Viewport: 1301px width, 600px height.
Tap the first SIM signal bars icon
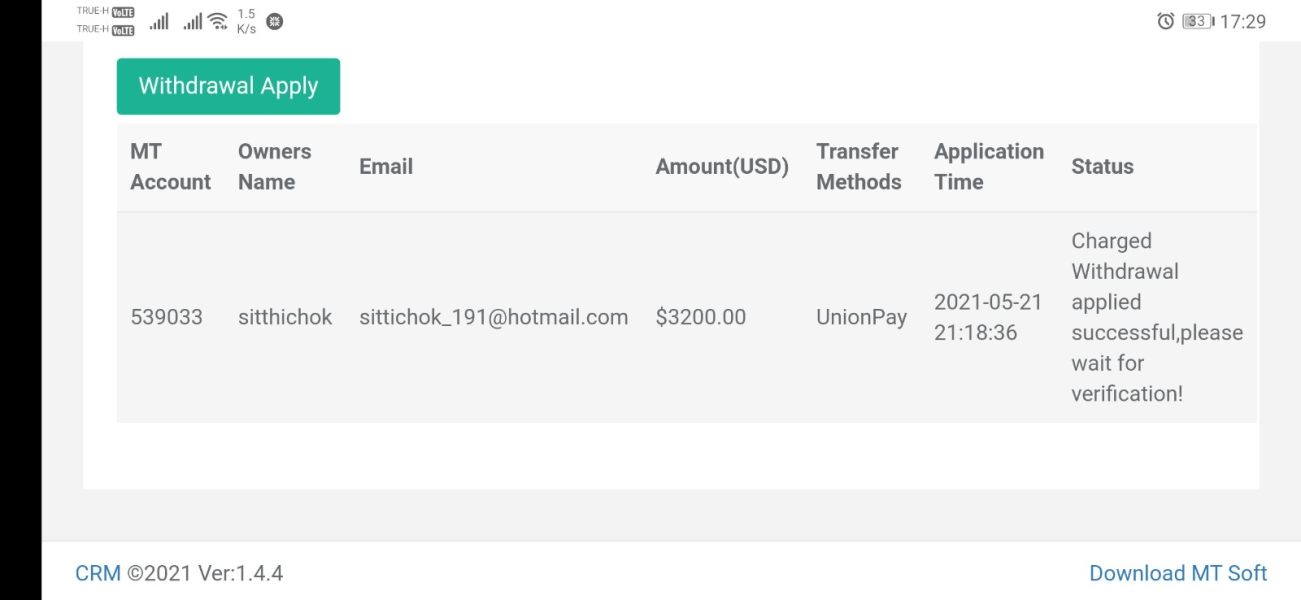pyautogui.click(x=159, y=21)
